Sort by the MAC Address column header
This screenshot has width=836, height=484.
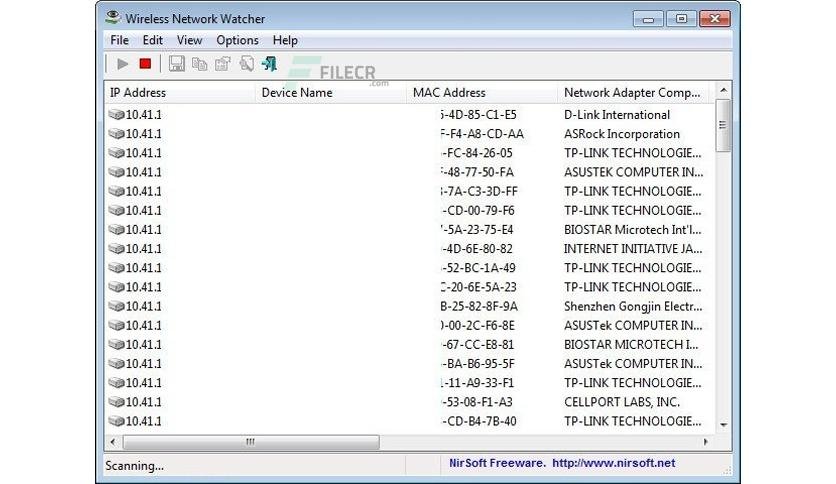pyautogui.click(x=482, y=92)
